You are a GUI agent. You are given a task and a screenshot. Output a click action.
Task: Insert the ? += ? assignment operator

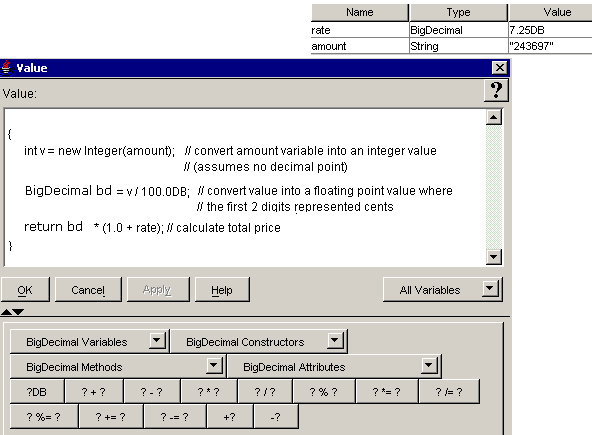(x=111, y=417)
